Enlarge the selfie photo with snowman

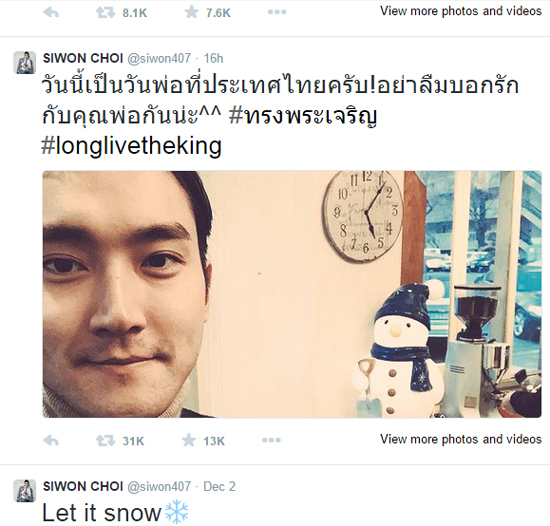tap(292, 294)
